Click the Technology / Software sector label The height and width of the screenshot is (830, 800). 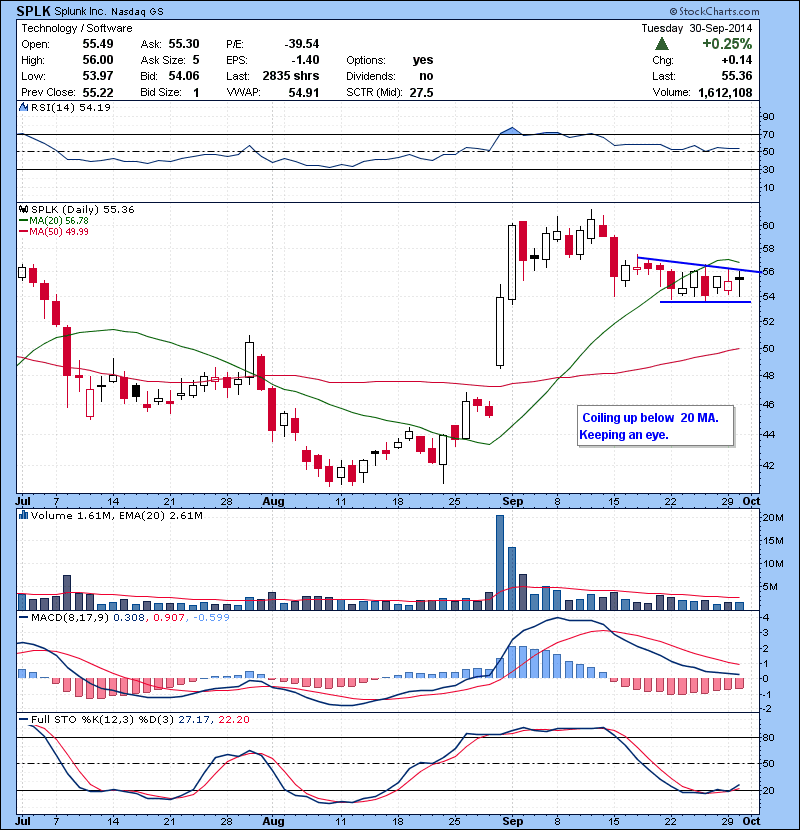[x=77, y=28]
